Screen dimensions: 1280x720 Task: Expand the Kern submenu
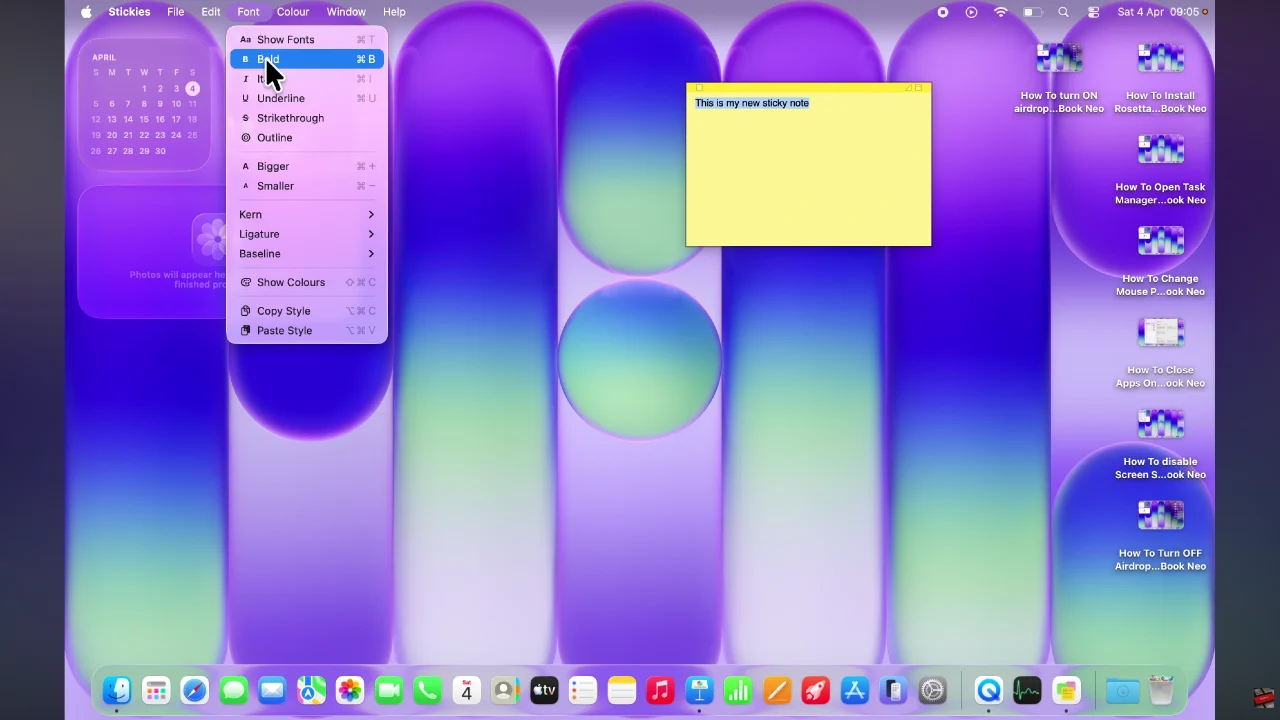250,214
